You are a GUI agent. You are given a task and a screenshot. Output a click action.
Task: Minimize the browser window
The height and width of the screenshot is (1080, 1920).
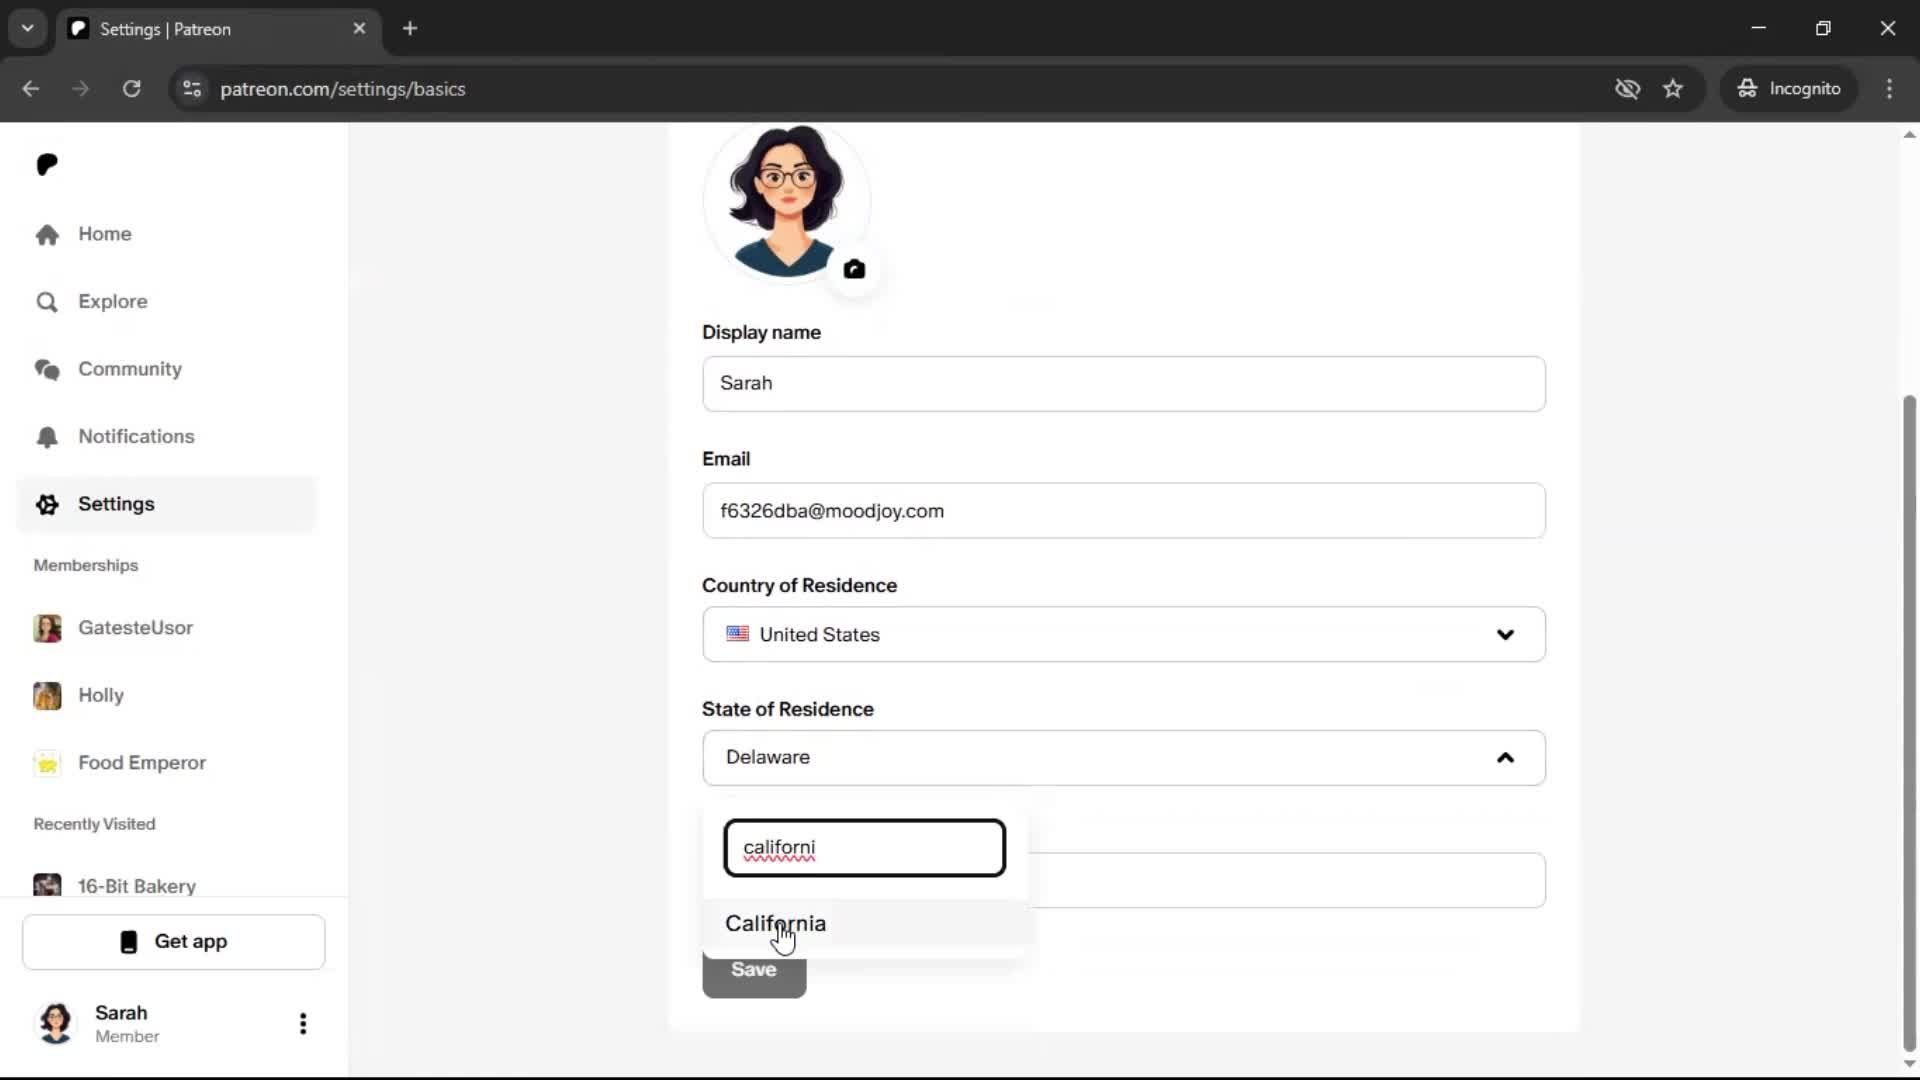click(x=1759, y=28)
